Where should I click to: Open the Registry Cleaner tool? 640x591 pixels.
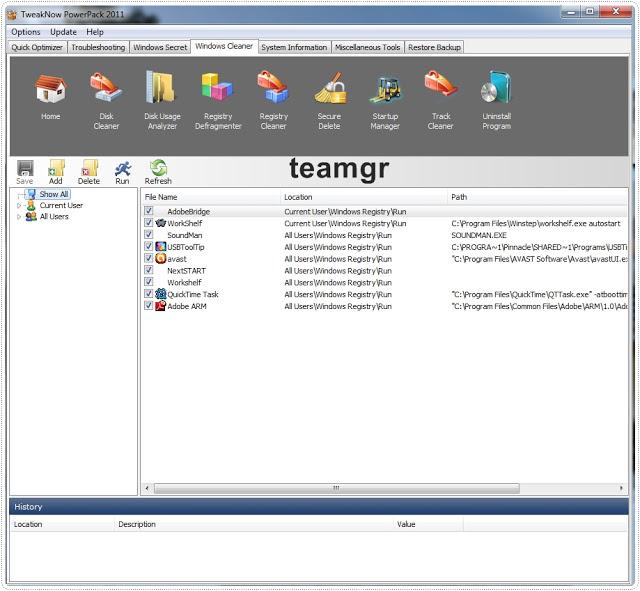[273, 87]
